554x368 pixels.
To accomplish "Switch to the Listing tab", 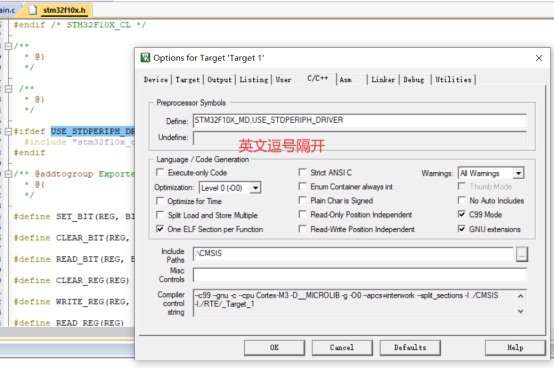I will [254, 80].
